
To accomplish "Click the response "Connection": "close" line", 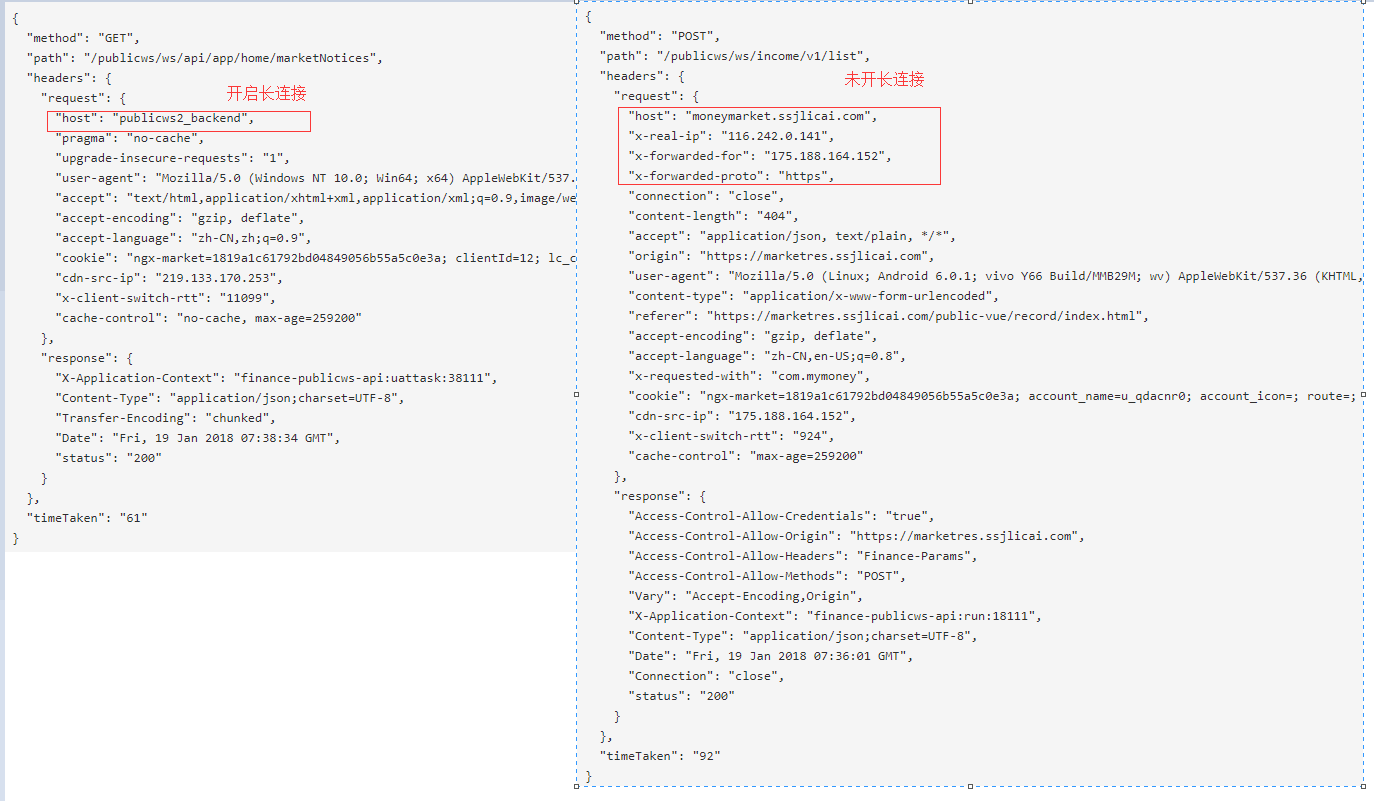I will point(706,676).
